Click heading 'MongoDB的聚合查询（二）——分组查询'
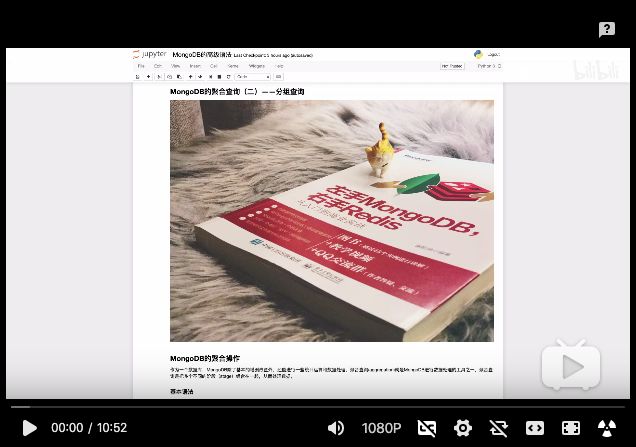 (237, 92)
